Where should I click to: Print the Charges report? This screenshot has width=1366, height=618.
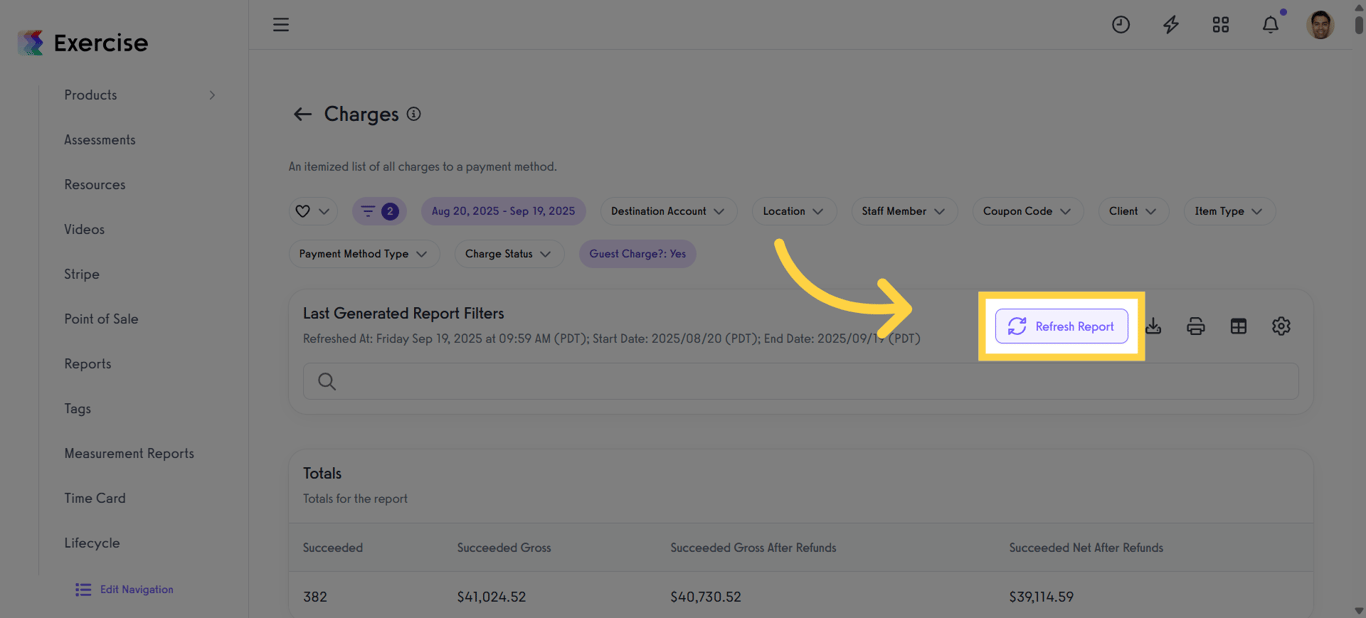pyautogui.click(x=1196, y=326)
